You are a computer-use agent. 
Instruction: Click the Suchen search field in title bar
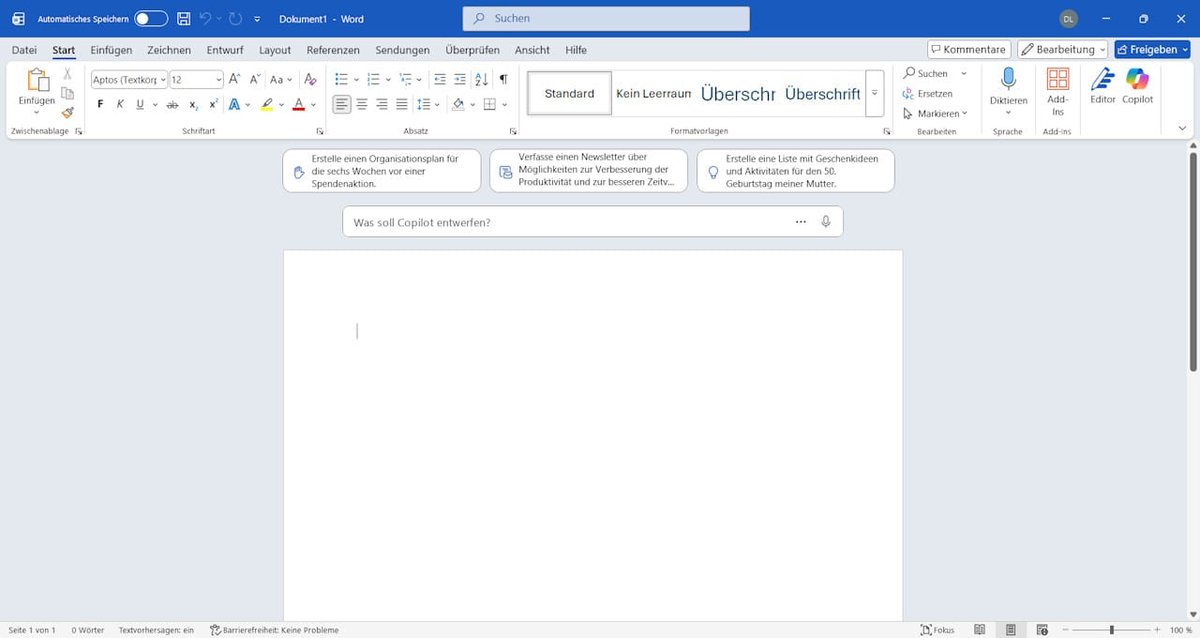coord(606,18)
